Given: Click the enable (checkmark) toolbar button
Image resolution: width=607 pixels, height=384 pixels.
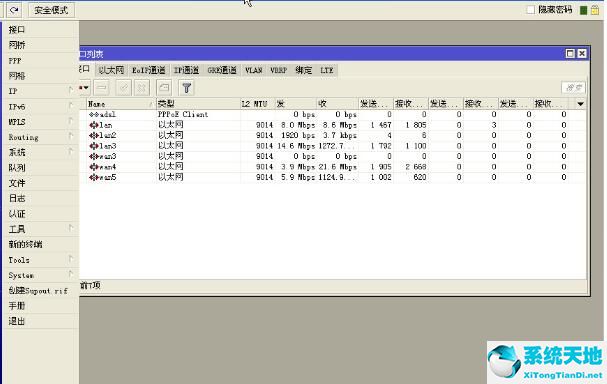Looking at the screenshot, I should tap(124, 88).
